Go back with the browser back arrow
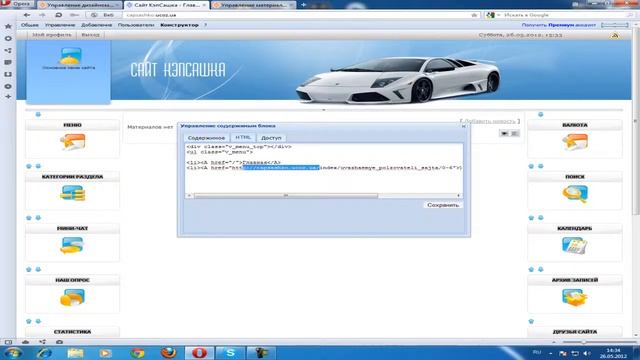The height and width of the screenshot is (360, 640). (x=27, y=15)
